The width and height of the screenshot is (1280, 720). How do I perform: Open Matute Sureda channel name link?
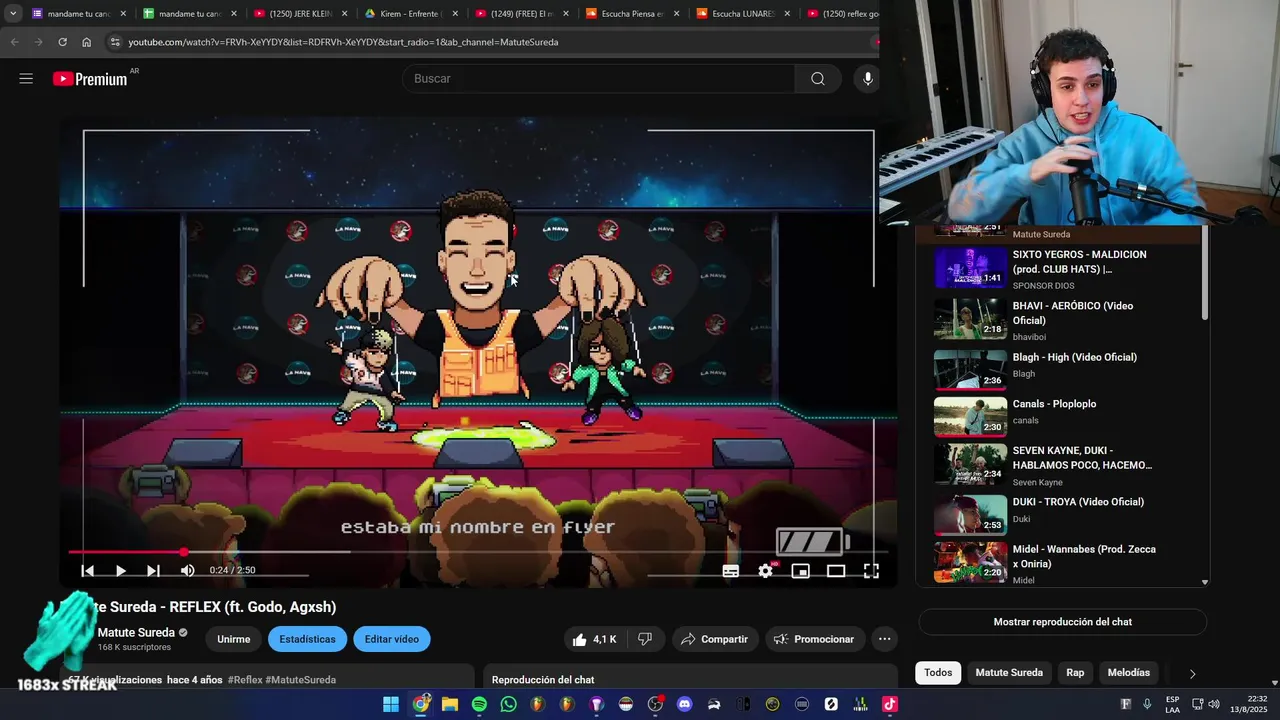136,633
